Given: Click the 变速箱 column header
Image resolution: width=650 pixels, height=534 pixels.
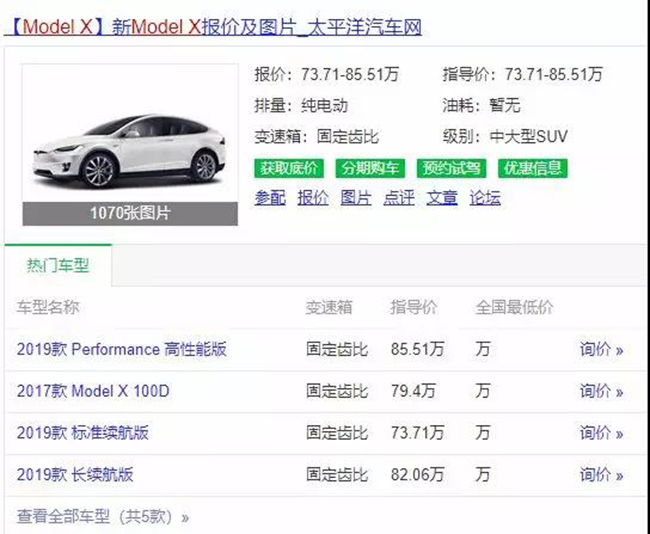Looking at the screenshot, I should pyautogui.click(x=329, y=307).
